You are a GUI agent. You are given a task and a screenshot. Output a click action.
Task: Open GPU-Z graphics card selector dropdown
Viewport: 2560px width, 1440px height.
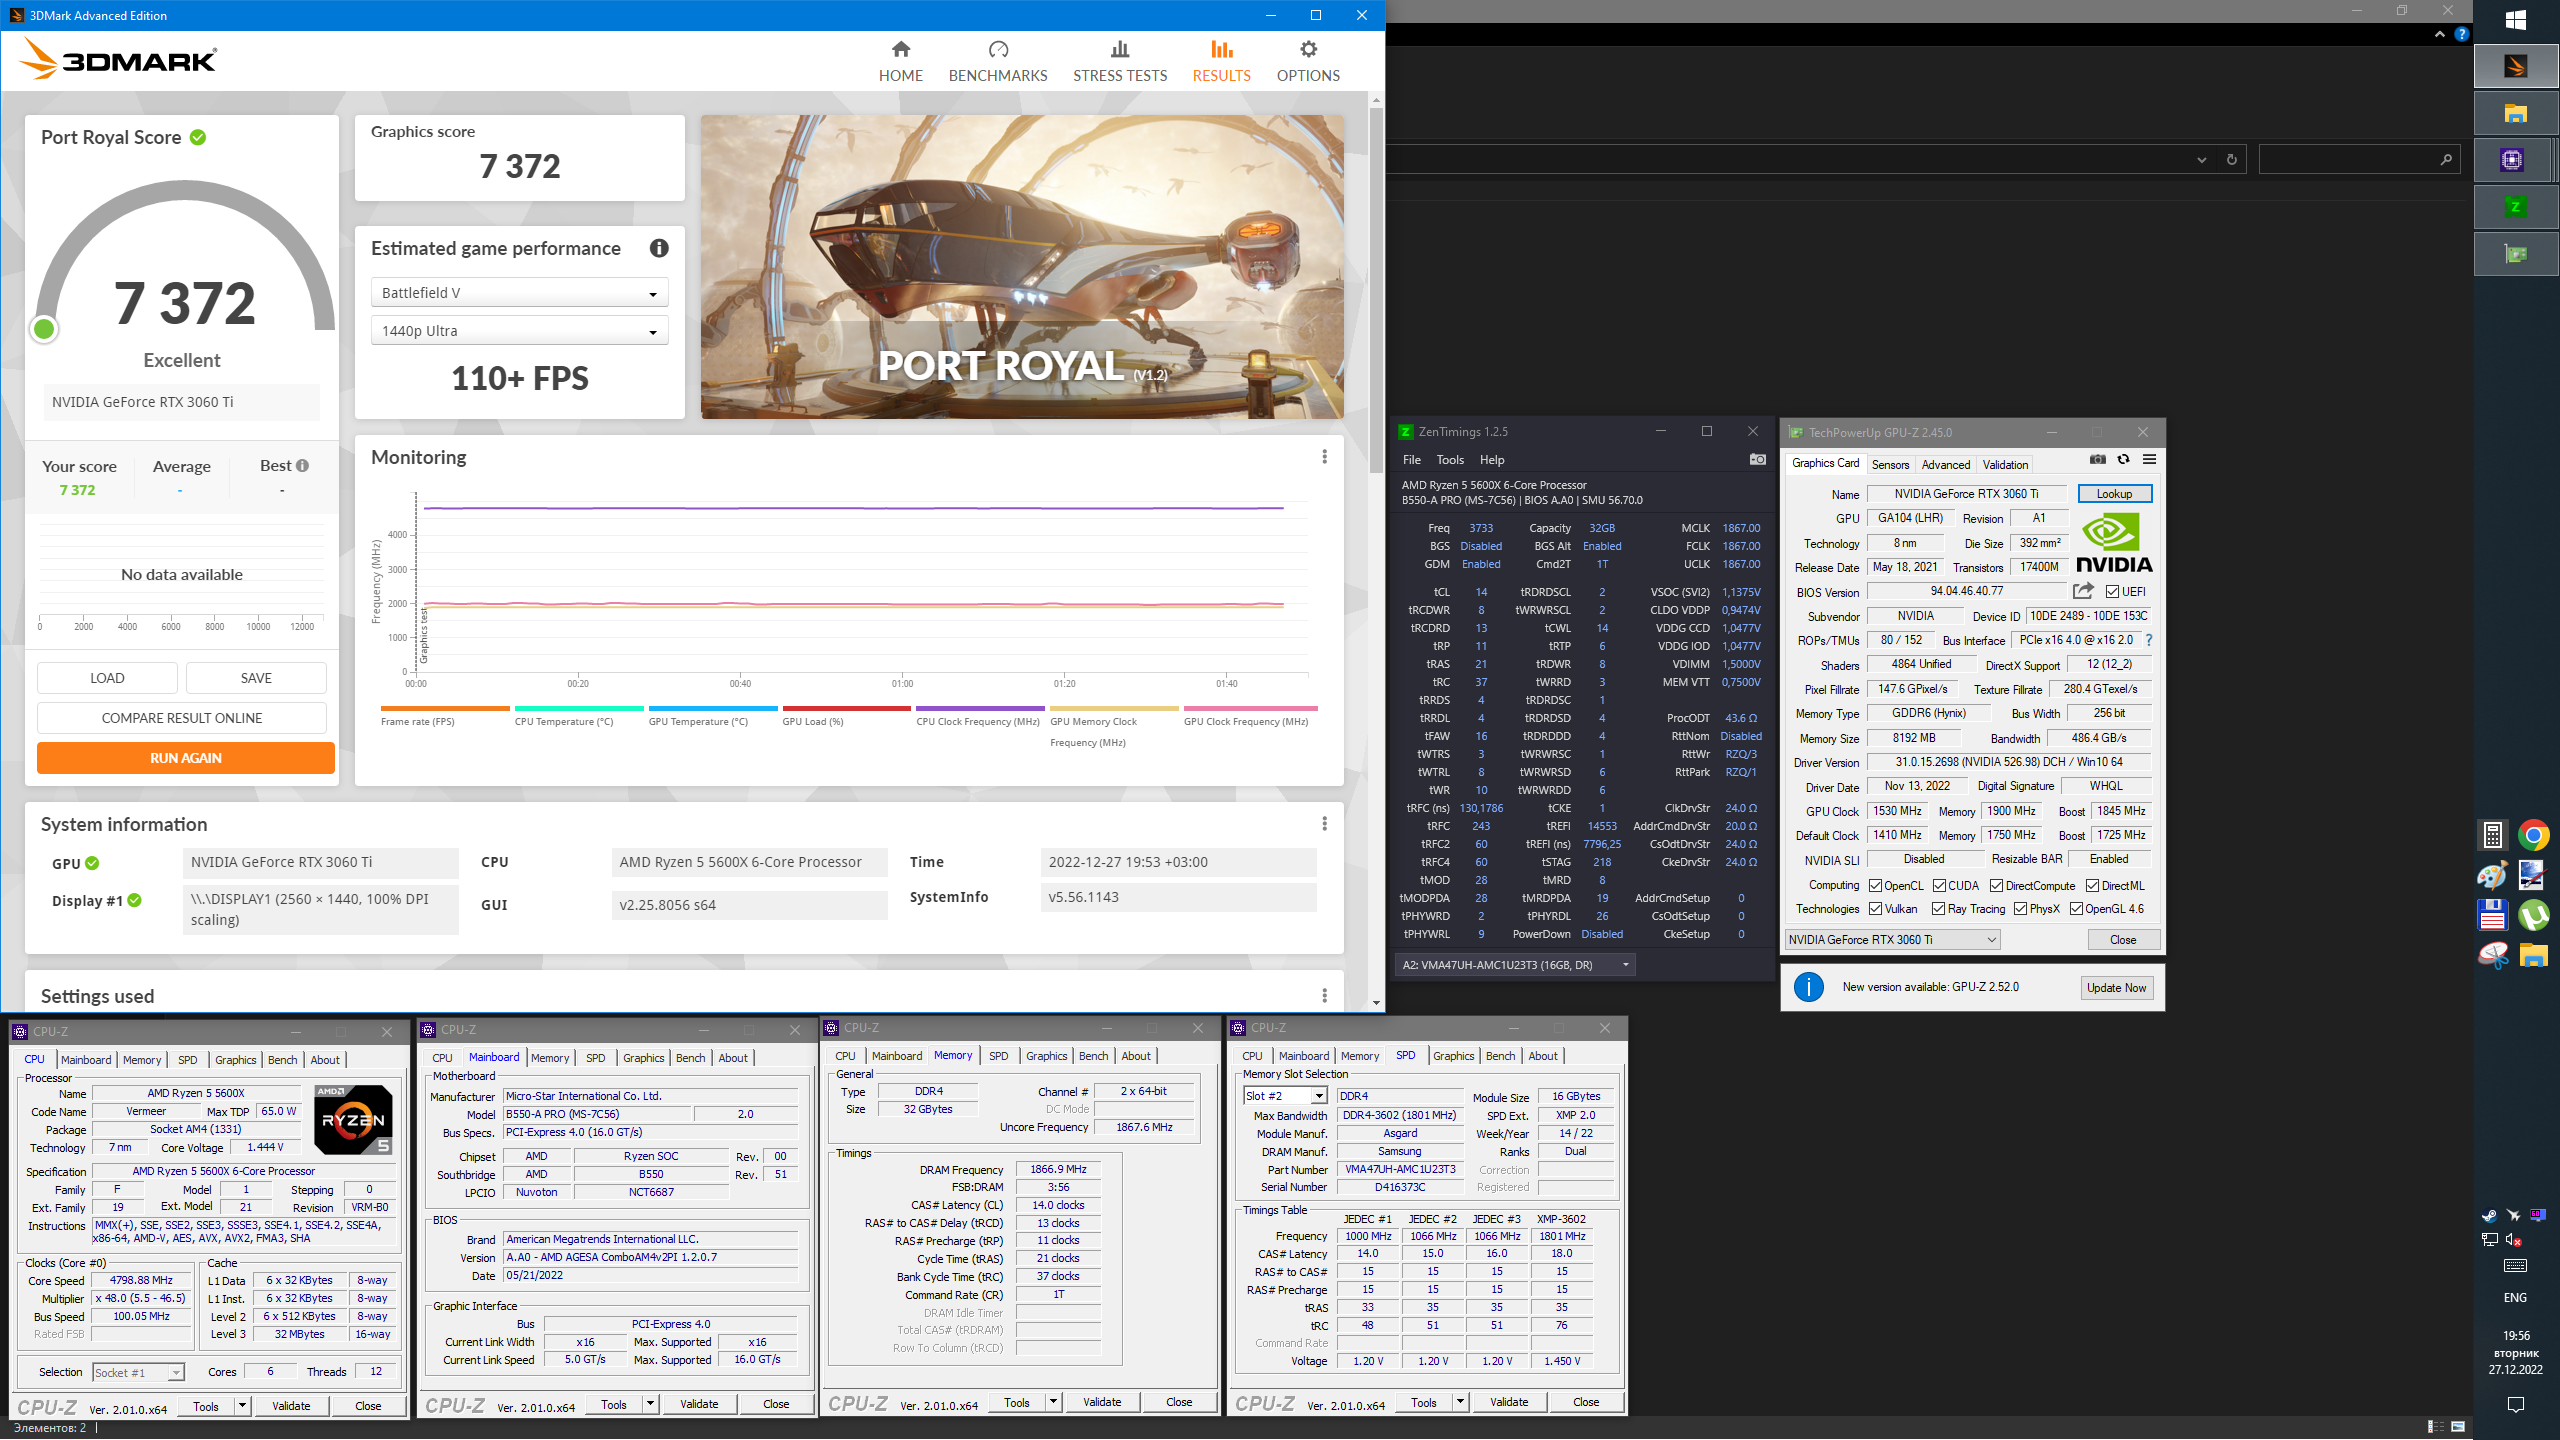click(x=1892, y=940)
